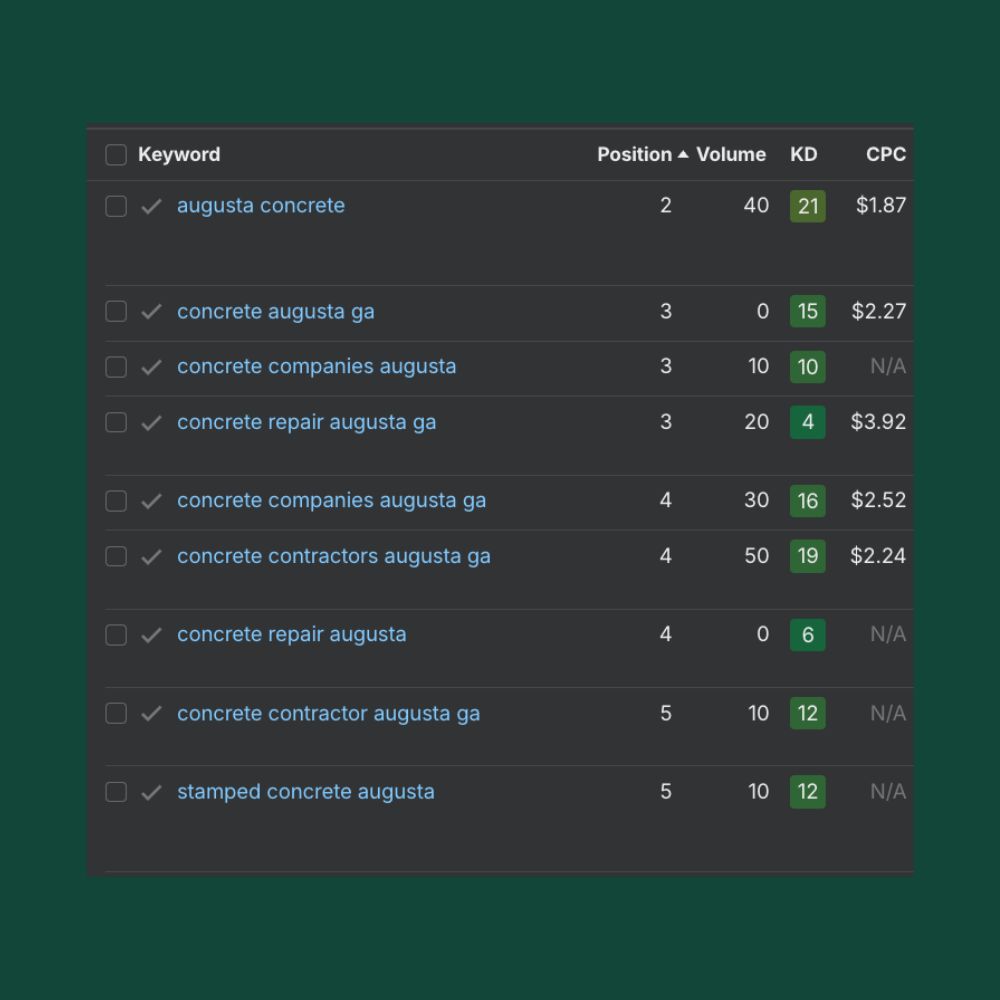This screenshot has width=1000, height=1000.
Task: Click checkmark icon beside concrete repair augusta ga
Action: point(151,423)
